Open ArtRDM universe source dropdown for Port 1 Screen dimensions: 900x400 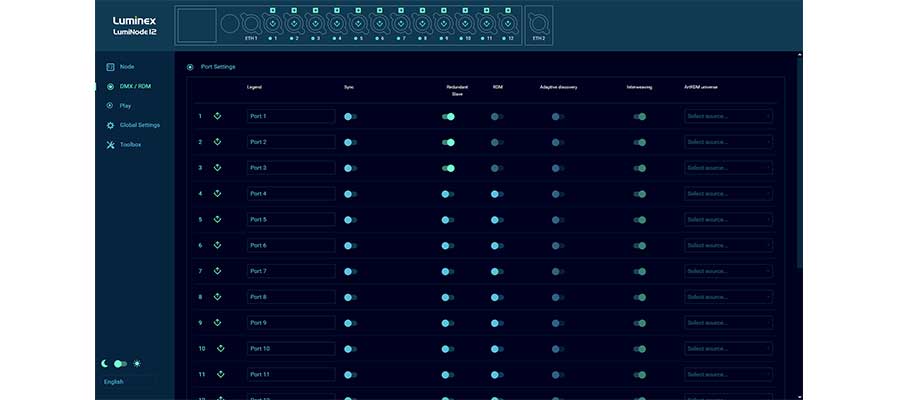tap(728, 116)
